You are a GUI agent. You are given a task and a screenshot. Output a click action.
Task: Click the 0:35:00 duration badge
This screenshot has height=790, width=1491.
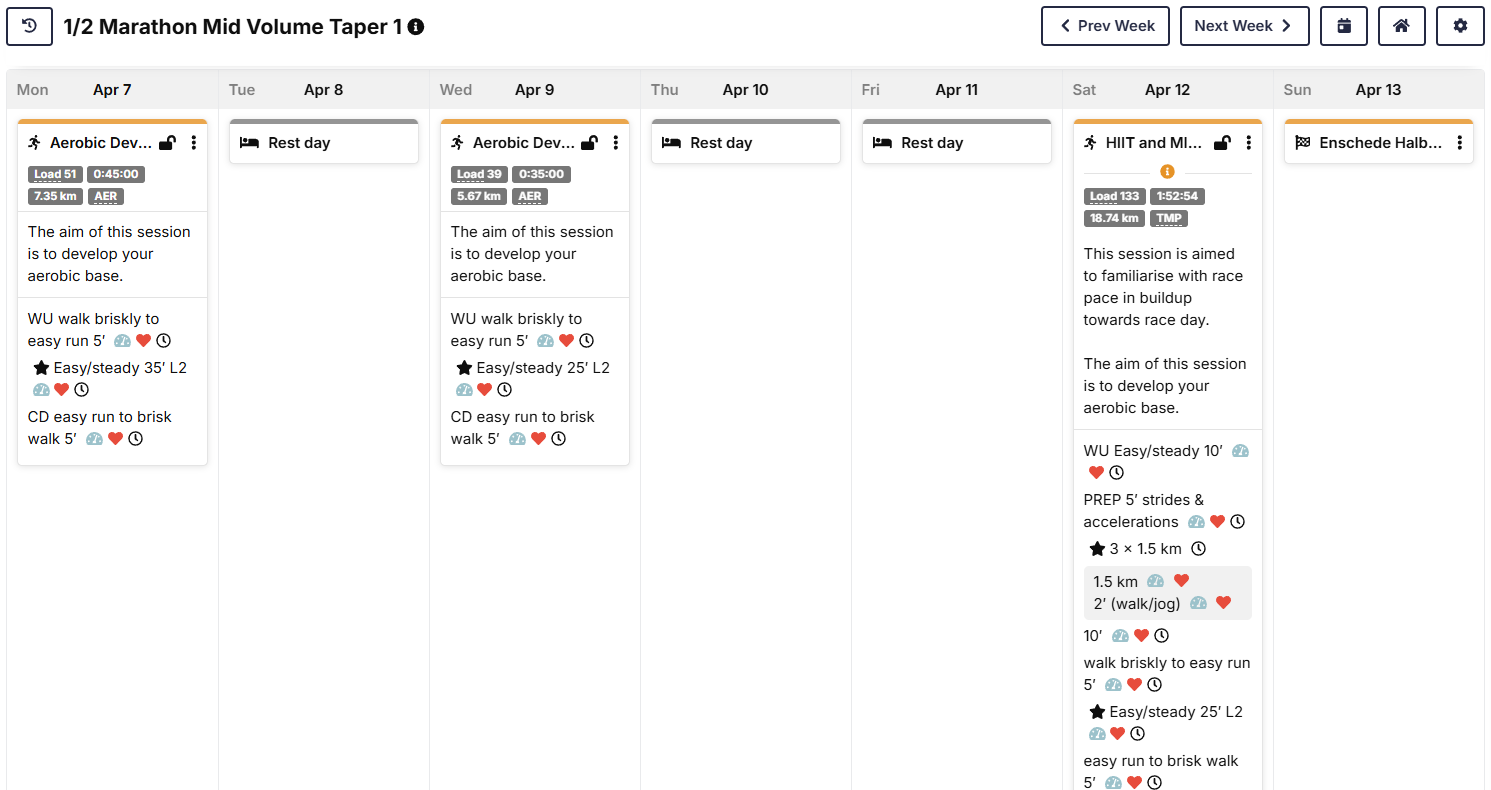click(541, 174)
